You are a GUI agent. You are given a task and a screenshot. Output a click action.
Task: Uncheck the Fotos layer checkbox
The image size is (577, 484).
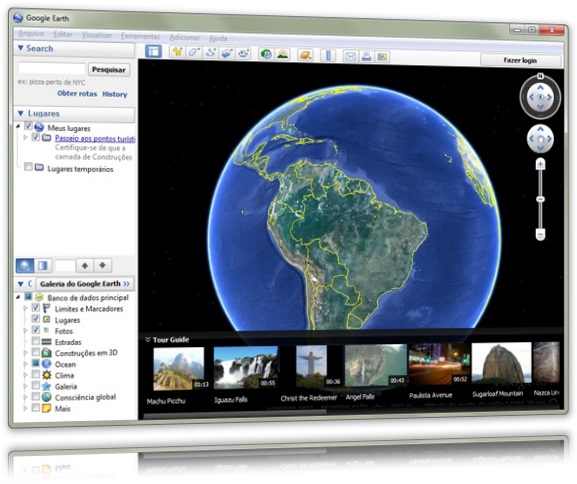(x=36, y=329)
